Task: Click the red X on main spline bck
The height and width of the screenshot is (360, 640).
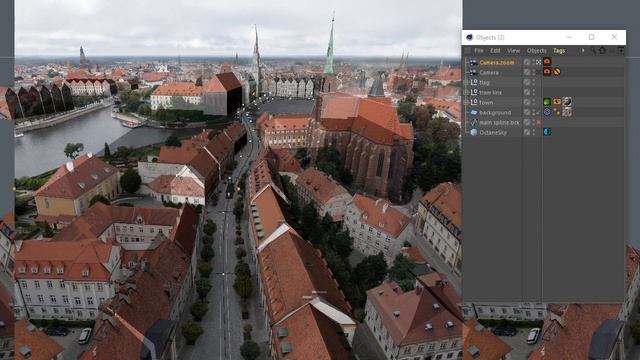Action: 539,122
